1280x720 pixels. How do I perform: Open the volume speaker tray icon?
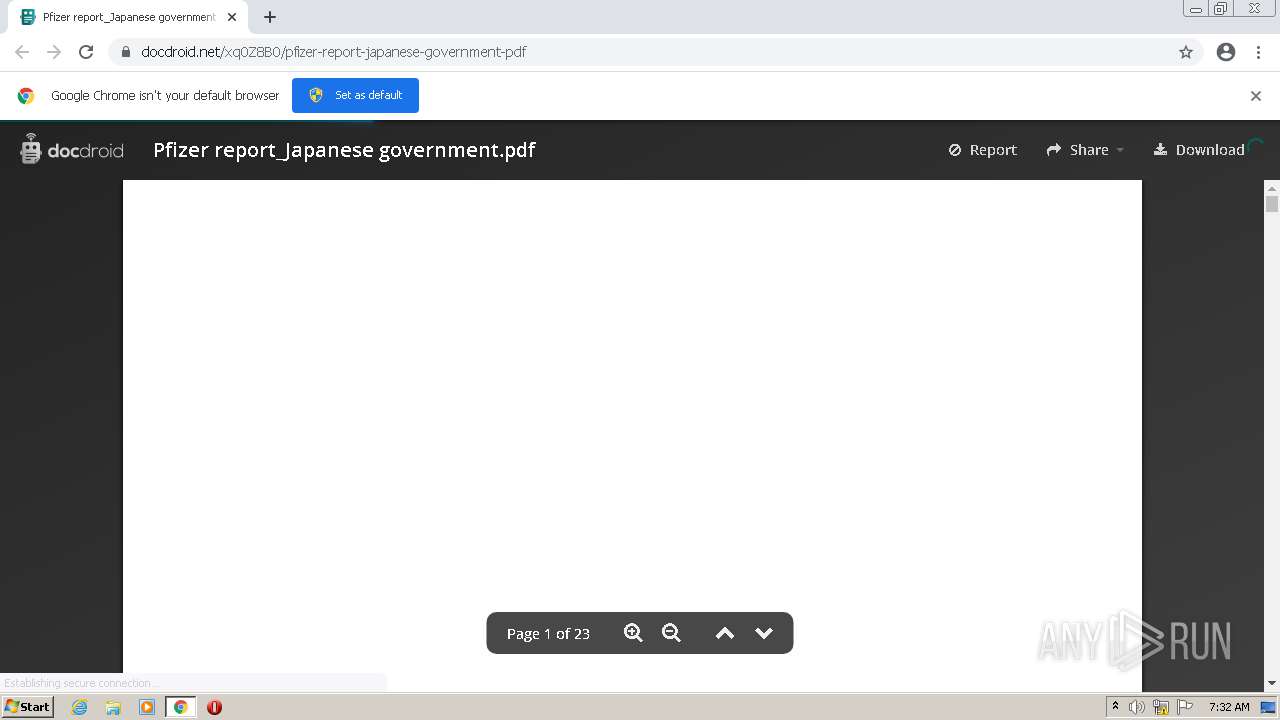point(1137,707)
